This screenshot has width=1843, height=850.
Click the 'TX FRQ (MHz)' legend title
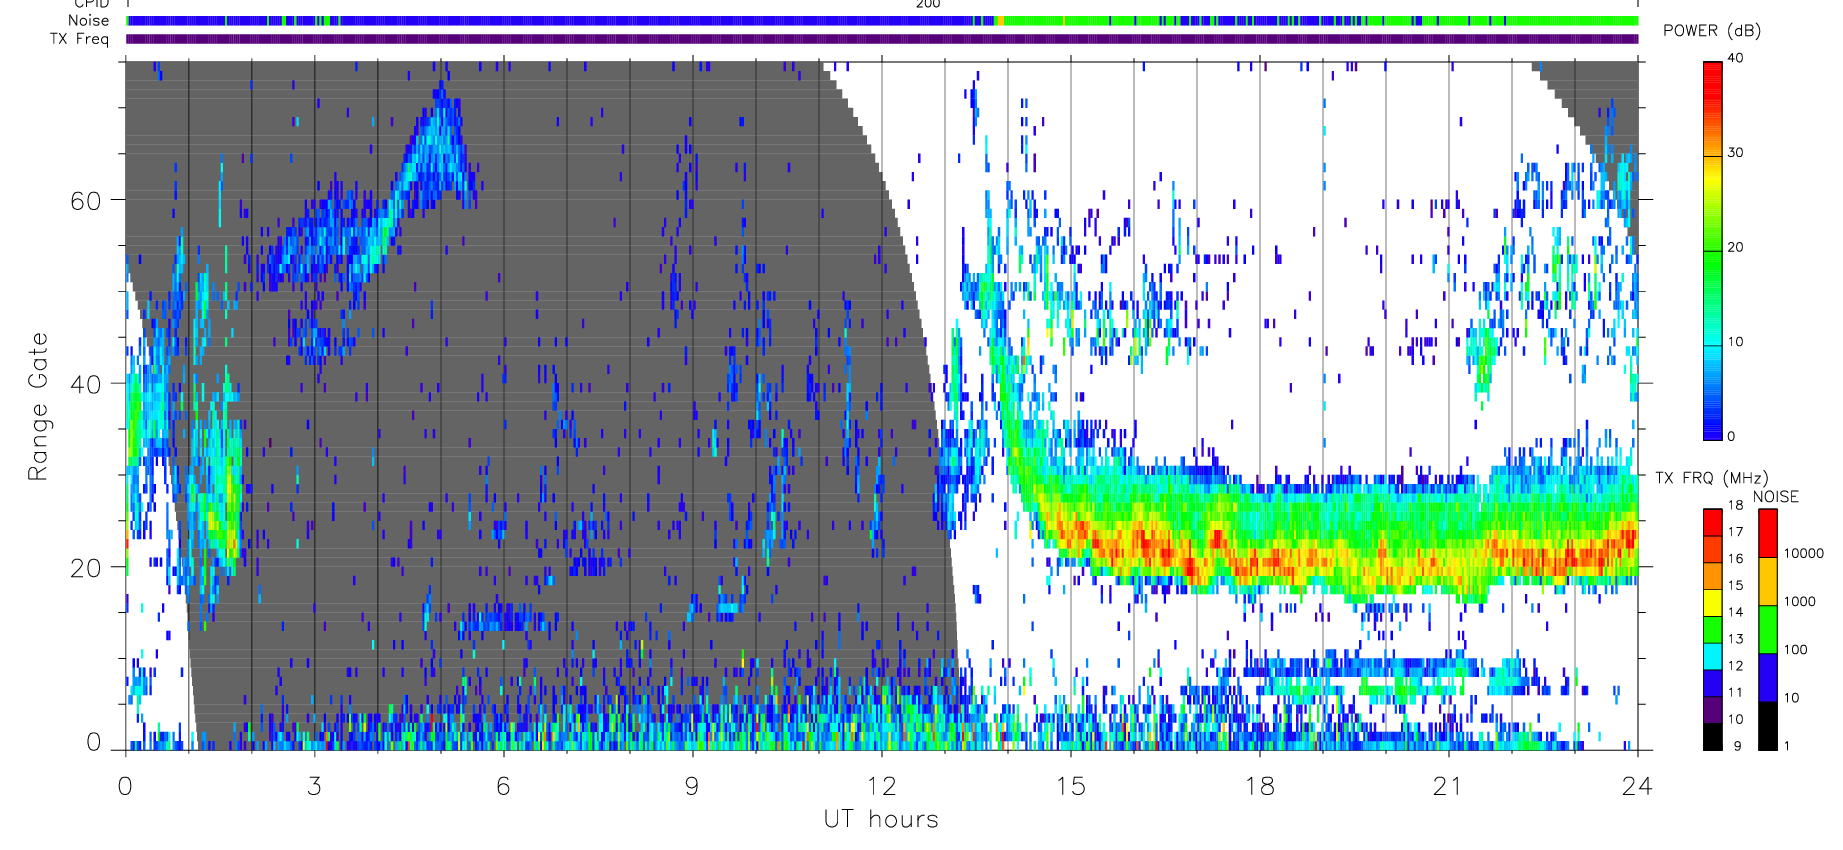(x=1711, y=478)
